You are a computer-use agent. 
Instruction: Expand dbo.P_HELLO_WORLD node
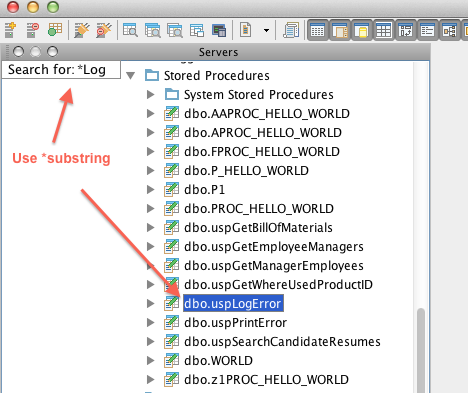[151, 171]
